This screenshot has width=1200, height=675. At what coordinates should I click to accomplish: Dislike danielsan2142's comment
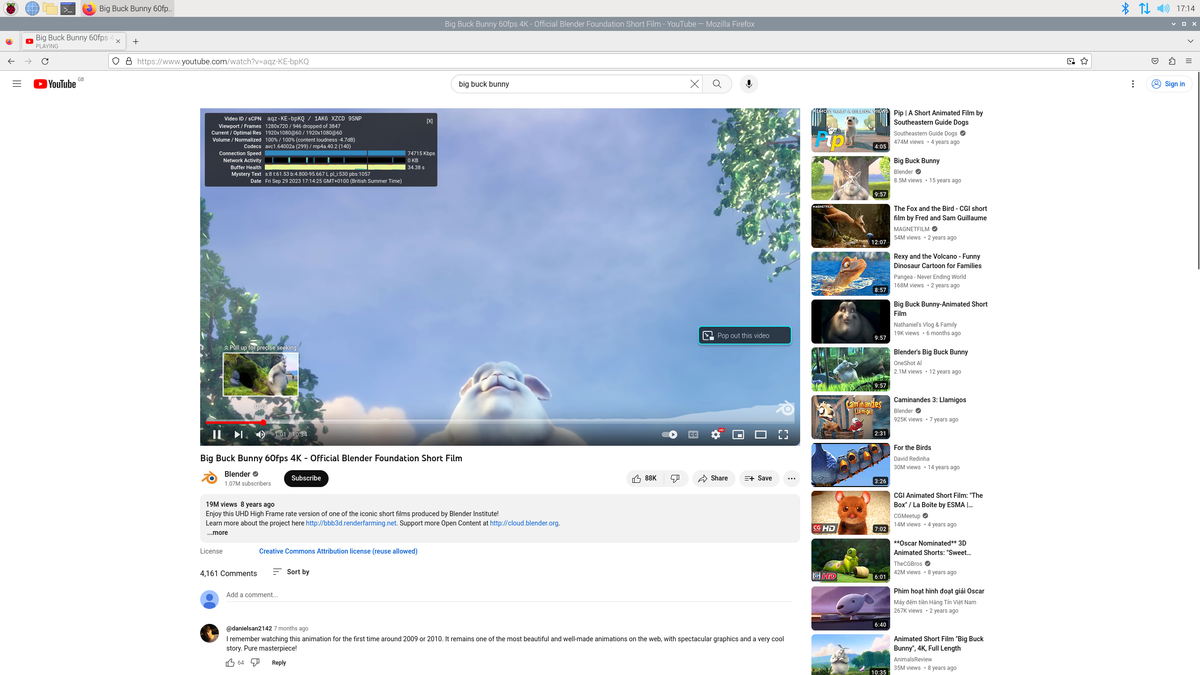pos(255,662)
